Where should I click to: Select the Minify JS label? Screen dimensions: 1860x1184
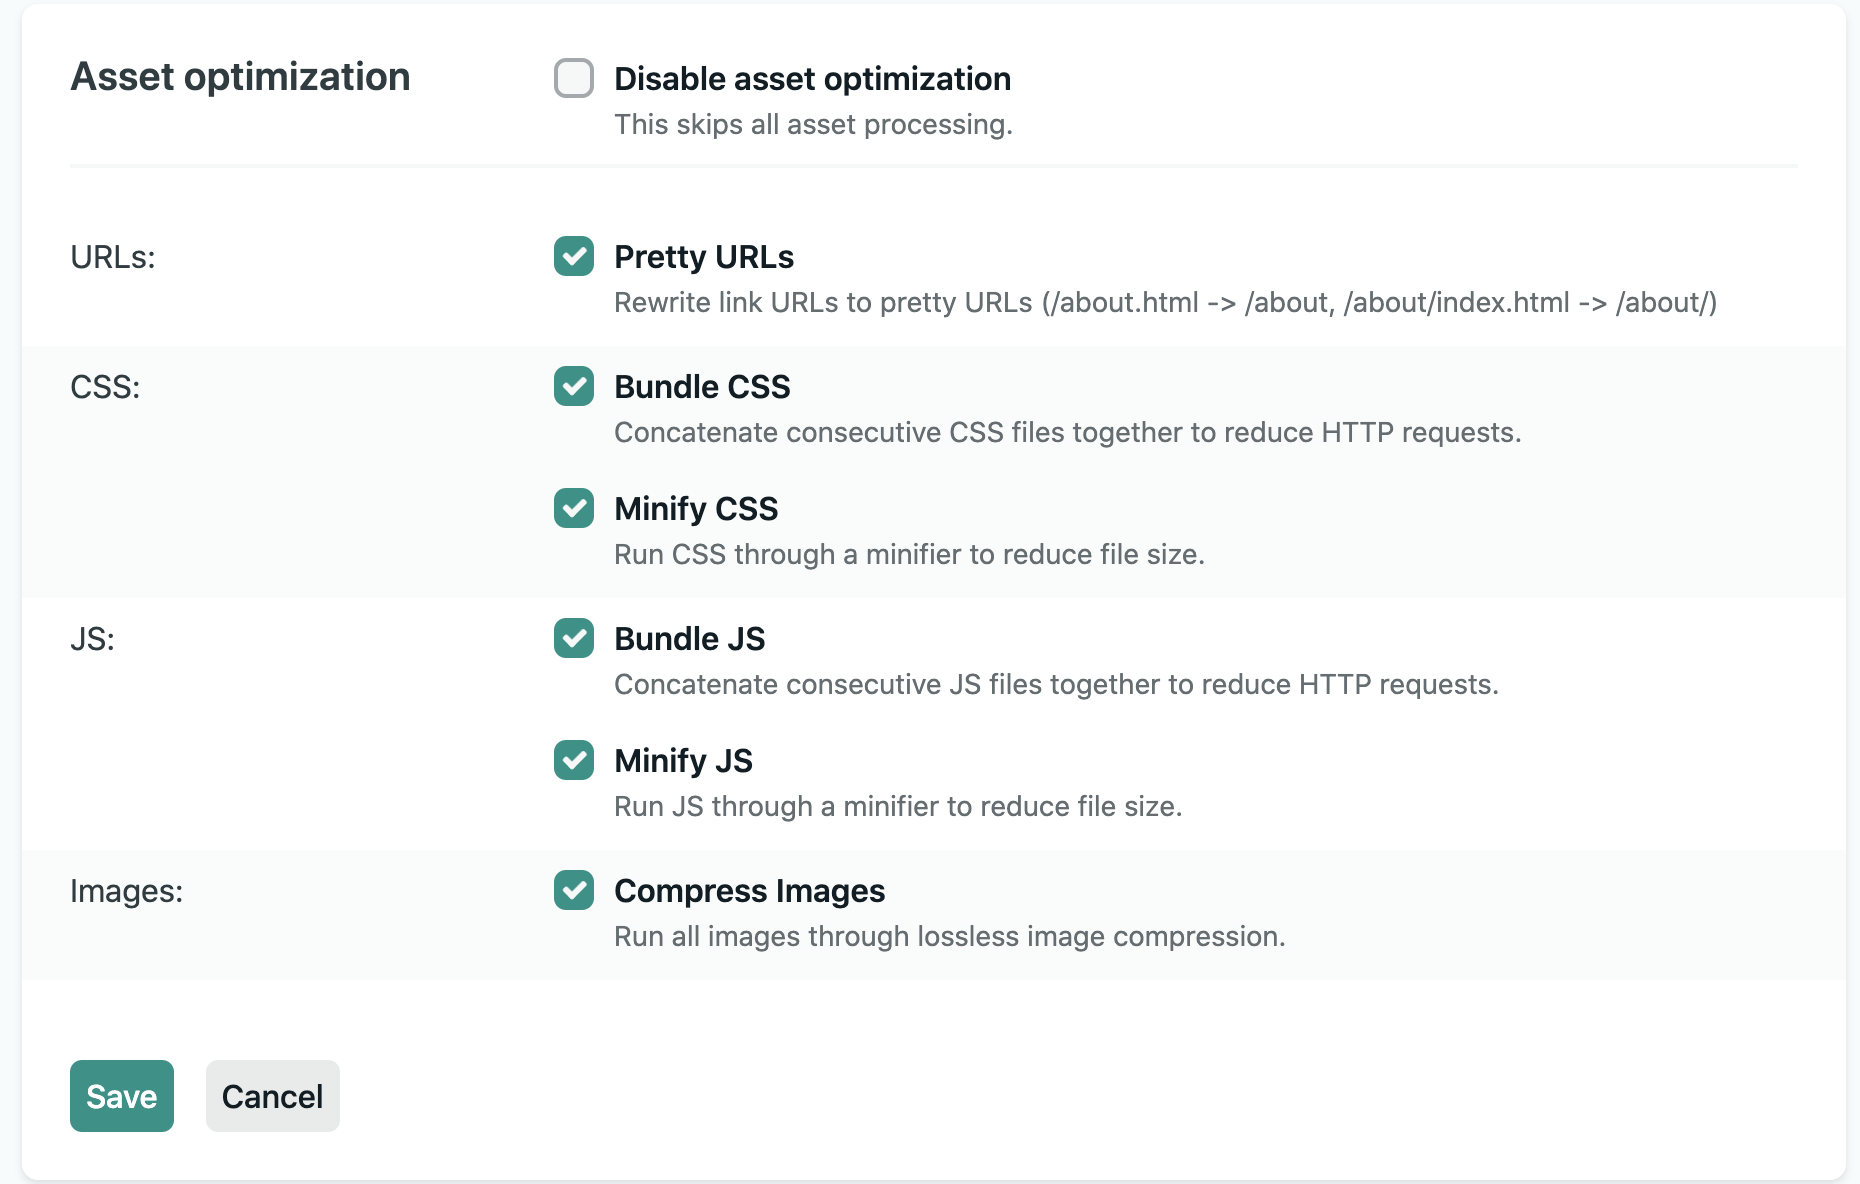[683, 761]
